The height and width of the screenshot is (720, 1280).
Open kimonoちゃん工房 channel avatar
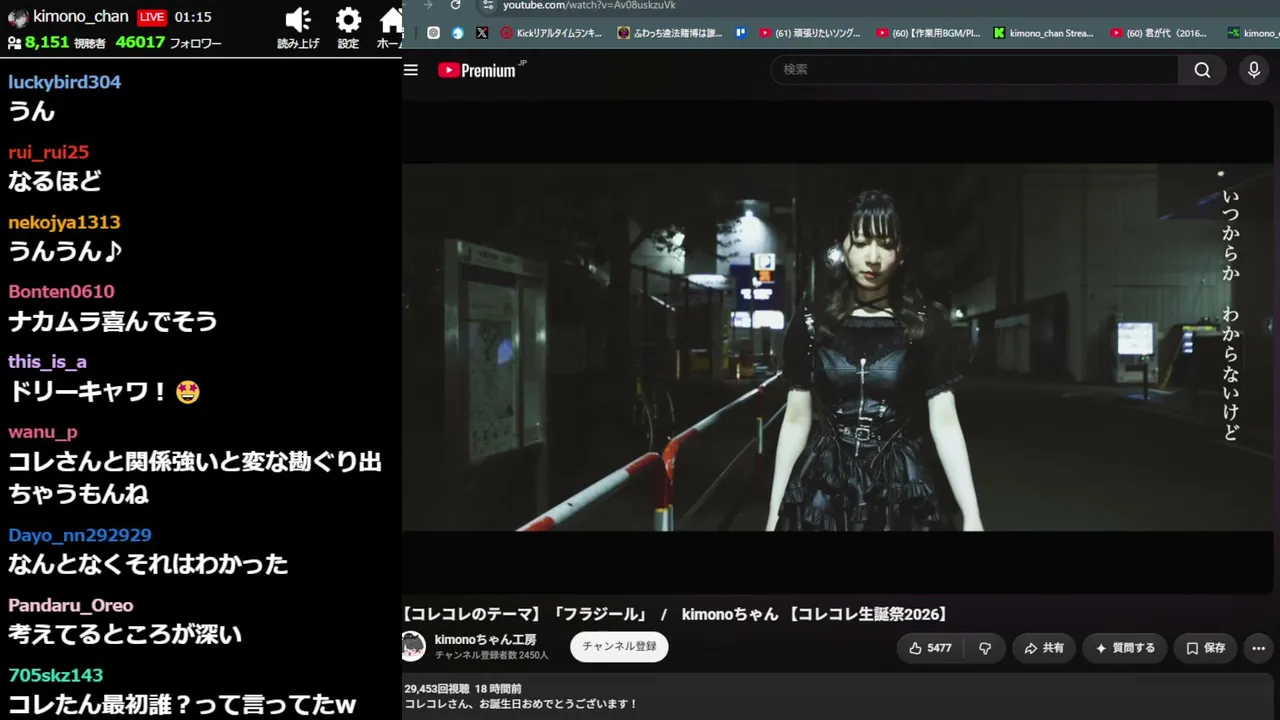click(x=413, y=647)
